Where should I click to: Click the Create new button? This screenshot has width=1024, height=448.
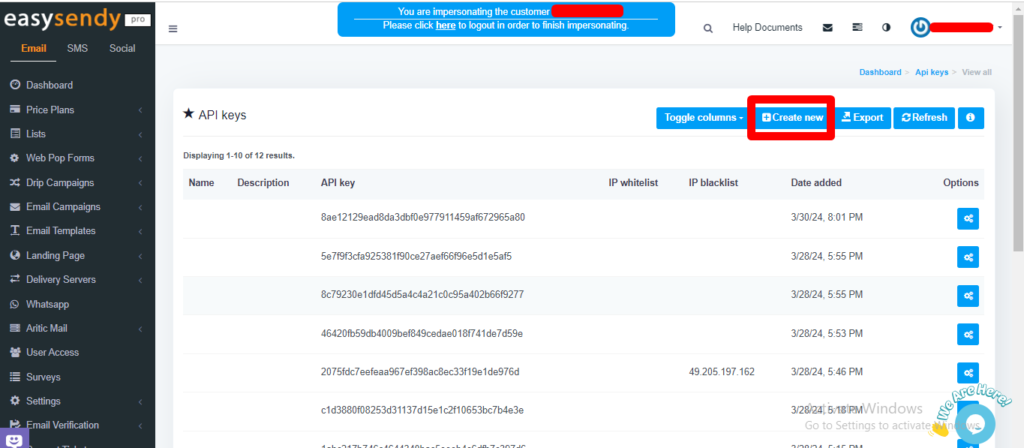pos(792,118)
